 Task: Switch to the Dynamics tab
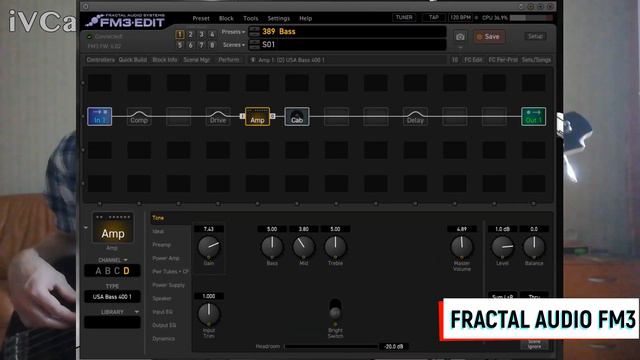point(163,339)
